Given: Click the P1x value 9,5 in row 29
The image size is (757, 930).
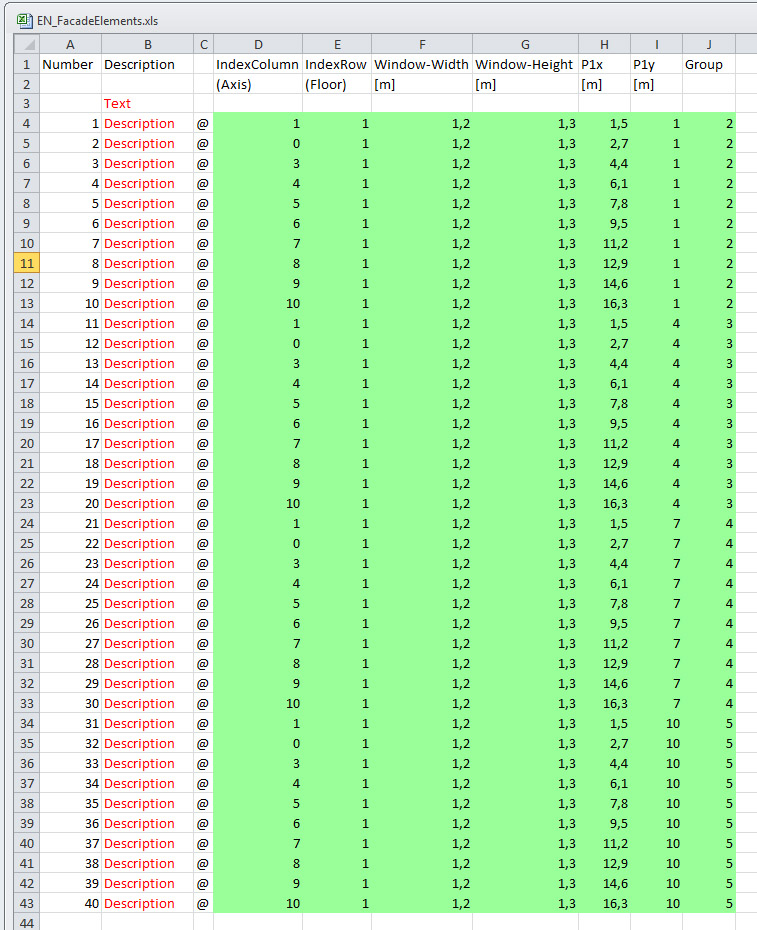Looking at the screenshot, I should 604,623.
